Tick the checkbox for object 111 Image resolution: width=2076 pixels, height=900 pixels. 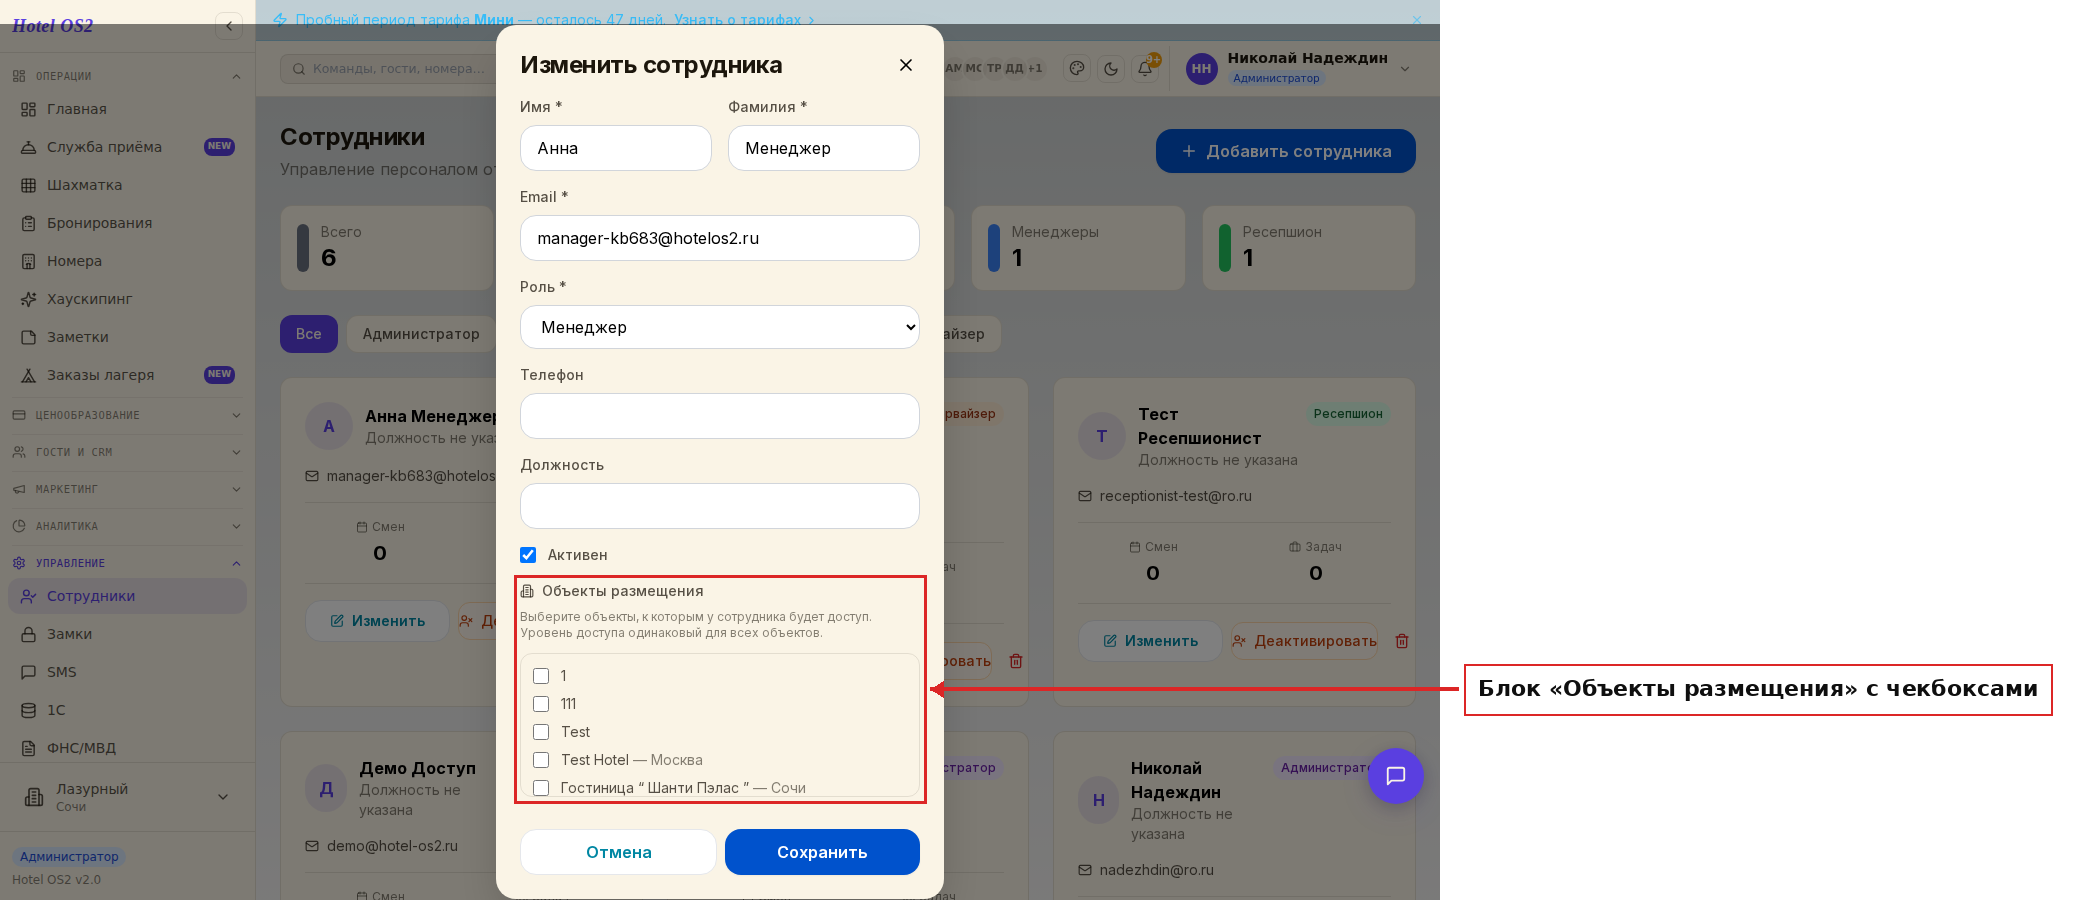pos(541,704)
